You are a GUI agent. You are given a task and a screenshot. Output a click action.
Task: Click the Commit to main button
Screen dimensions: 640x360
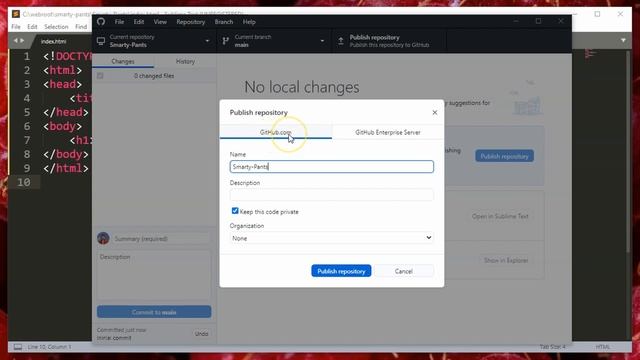pos(154,312)
